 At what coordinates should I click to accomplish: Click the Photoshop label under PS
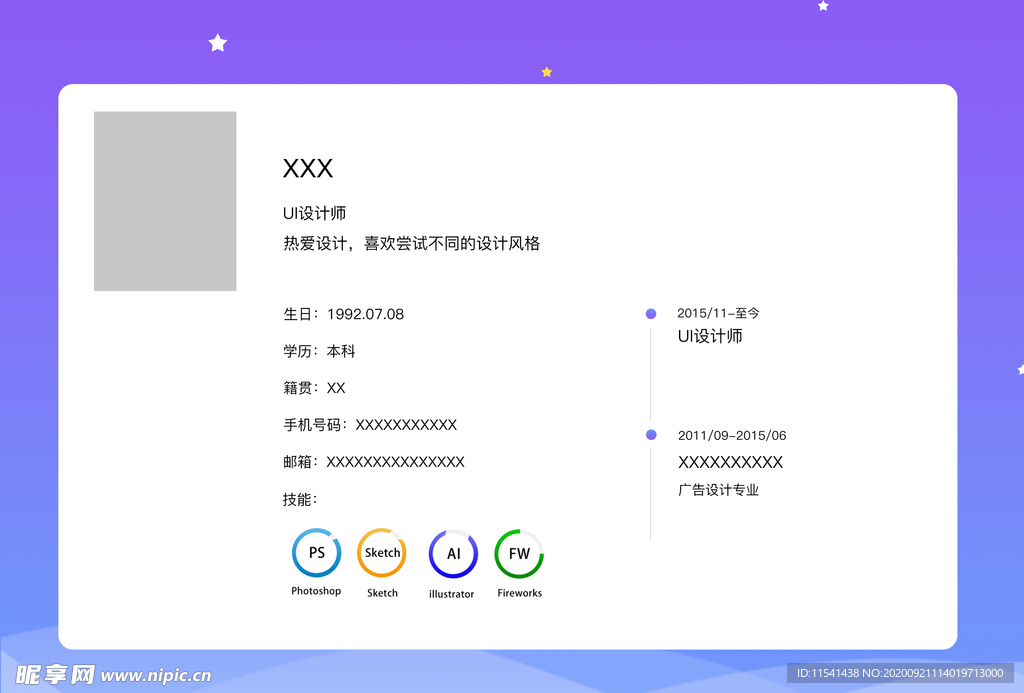[x=316, y=591]
